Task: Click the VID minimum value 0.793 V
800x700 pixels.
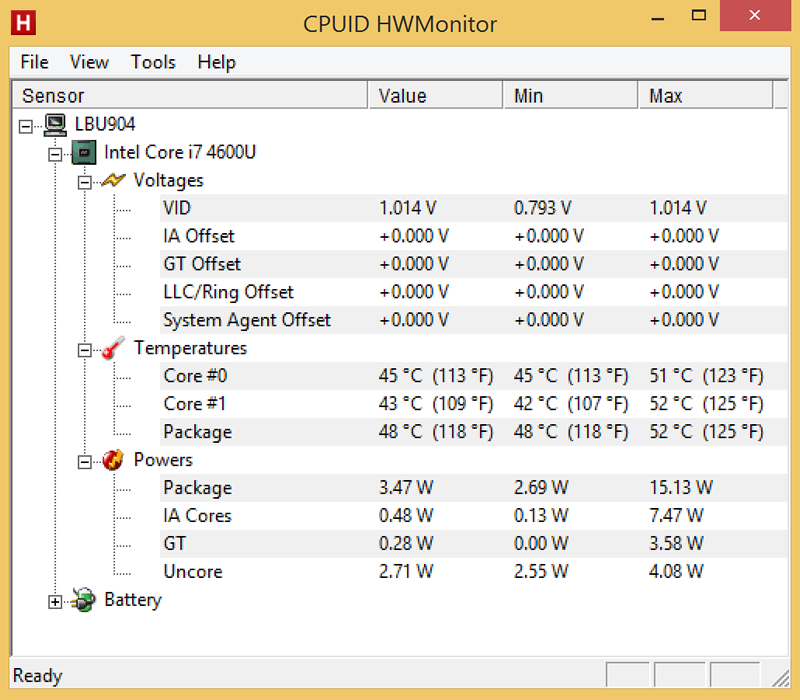Action: coord(543,208)
